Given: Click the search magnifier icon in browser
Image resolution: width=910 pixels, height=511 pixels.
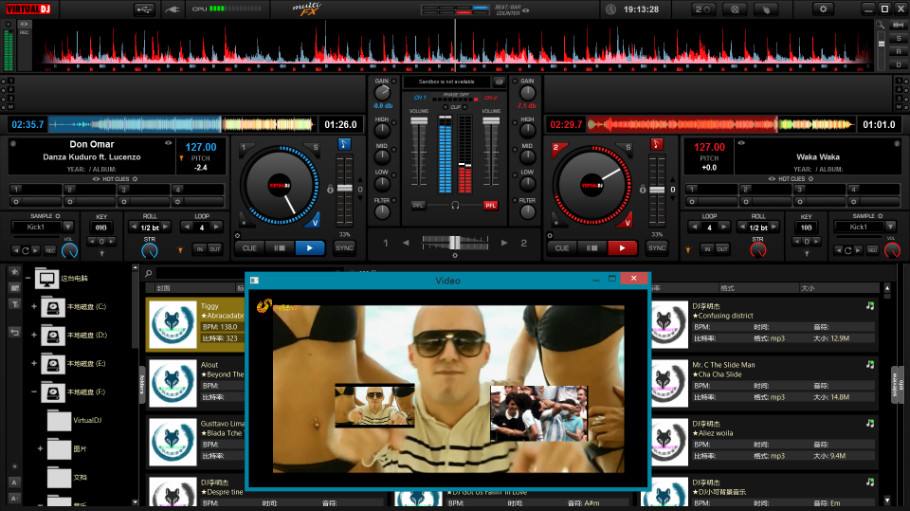Looking at the screenshot, I should [149, 273].
